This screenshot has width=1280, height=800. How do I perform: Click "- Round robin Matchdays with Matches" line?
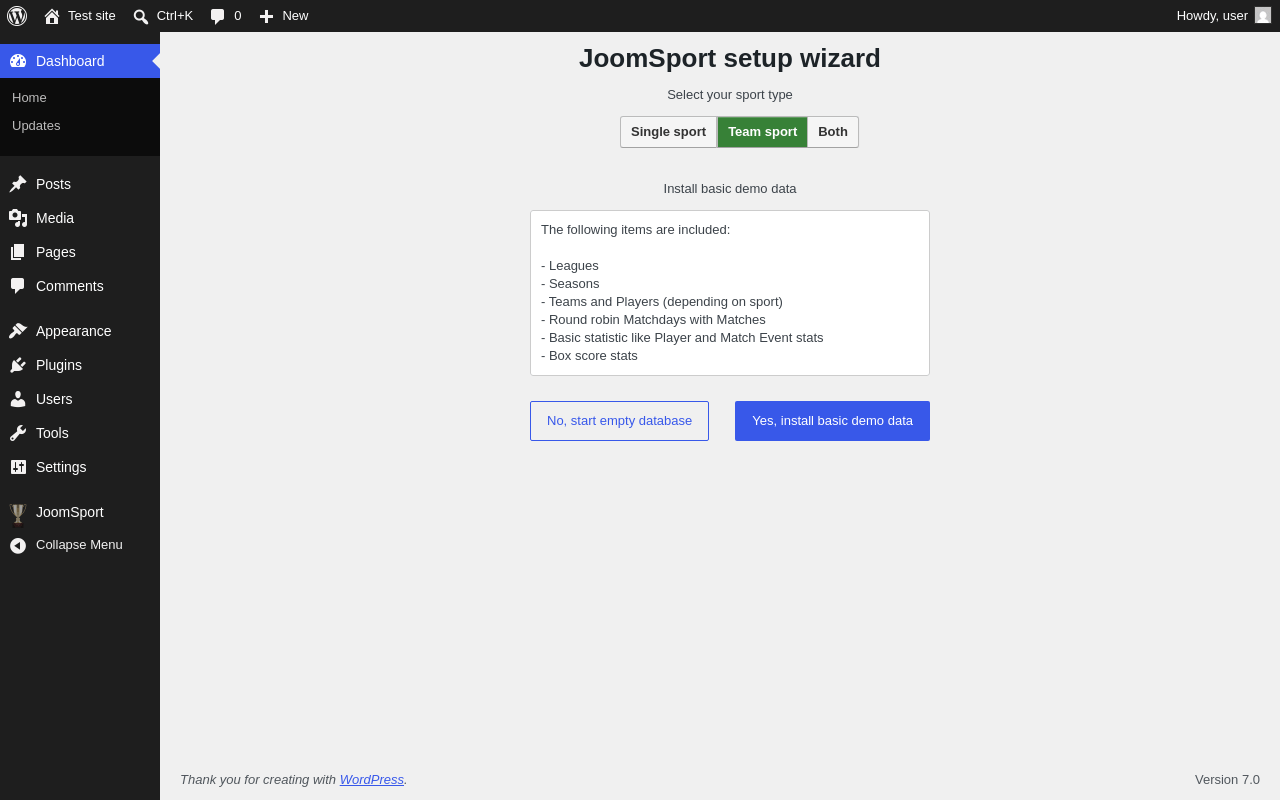[x=653, y=320]
